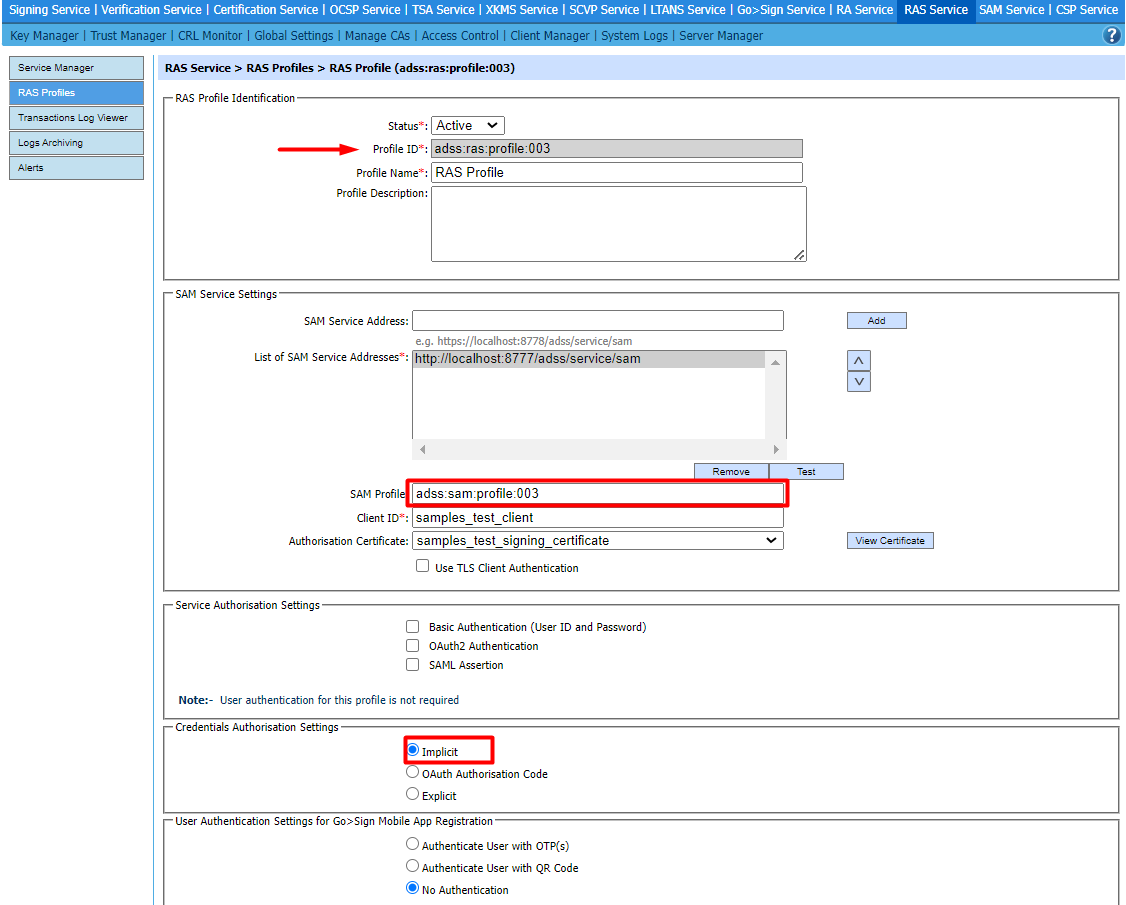Tick the OAuth2 Authentication checkbox
This screenshot has width=1126, height=905.
[412, 646]
